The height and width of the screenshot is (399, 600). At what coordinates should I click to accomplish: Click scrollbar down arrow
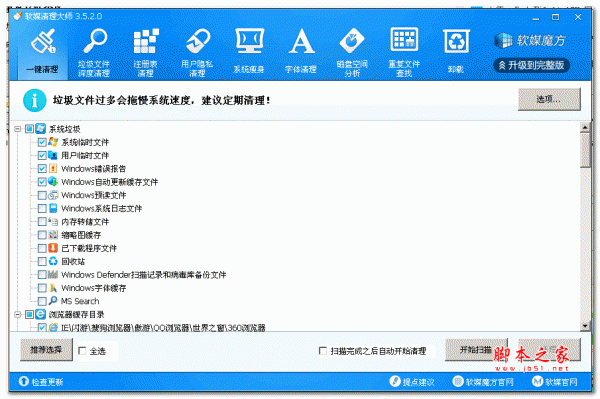tap(585, 326)
